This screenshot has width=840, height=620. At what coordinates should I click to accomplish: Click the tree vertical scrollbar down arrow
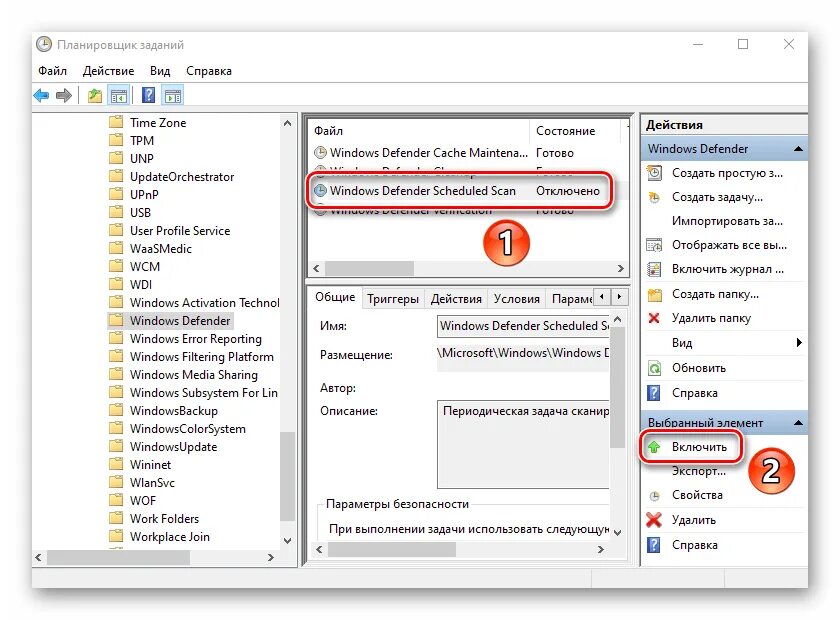(288, 540)
